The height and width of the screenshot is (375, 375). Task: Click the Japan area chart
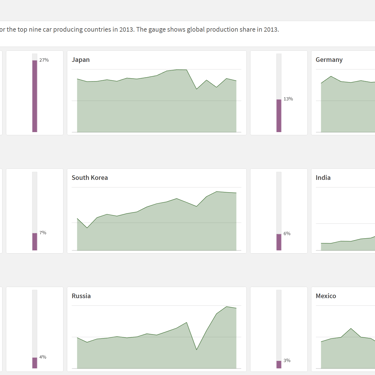157,101
